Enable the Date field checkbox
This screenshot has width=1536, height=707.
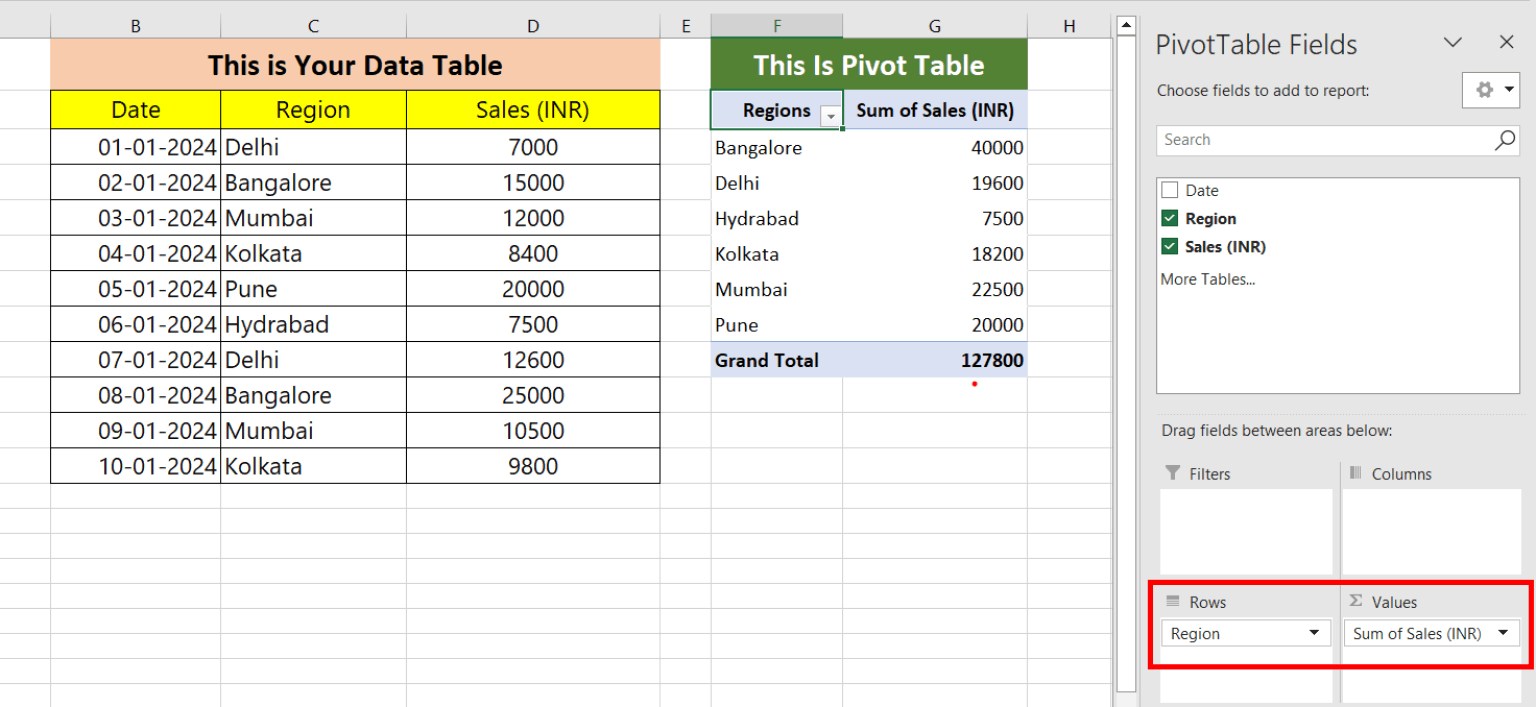[x=1170, y=190]
